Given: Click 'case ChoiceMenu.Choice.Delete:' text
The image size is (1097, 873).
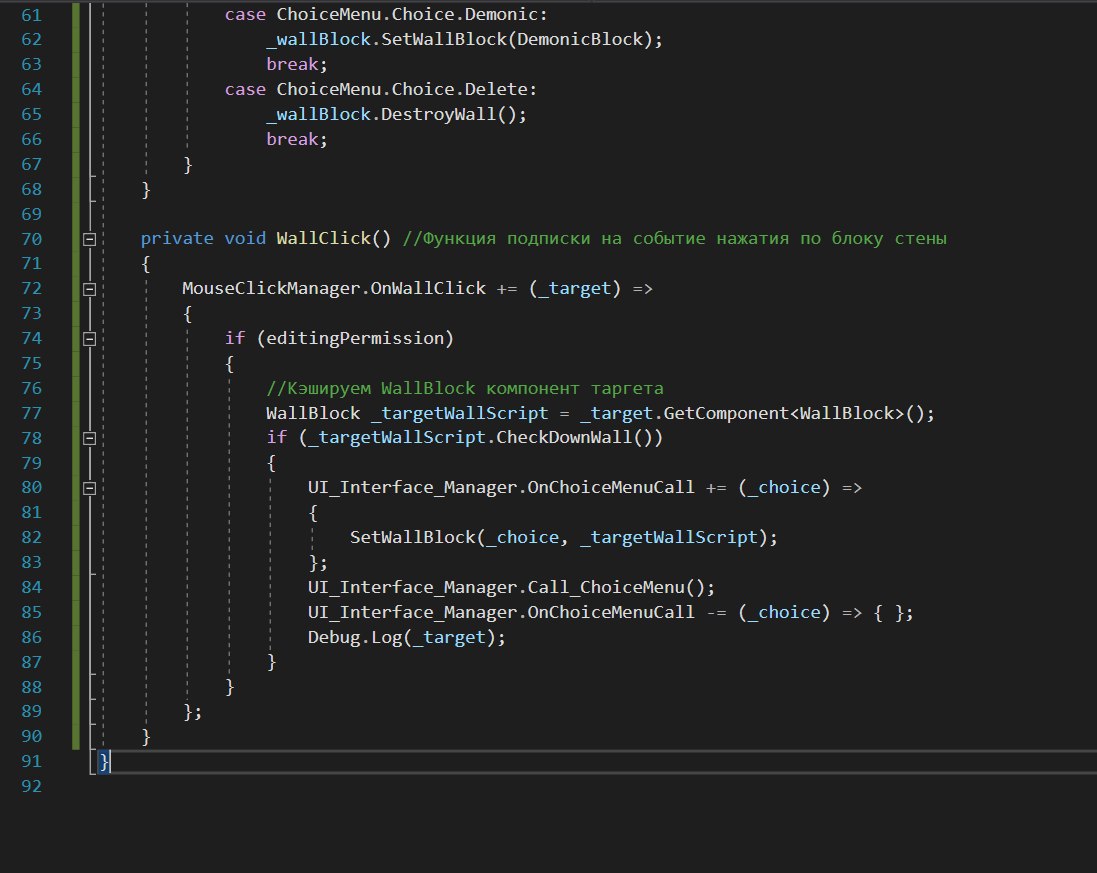Looking at the screenshot, I should pos(381,90).
